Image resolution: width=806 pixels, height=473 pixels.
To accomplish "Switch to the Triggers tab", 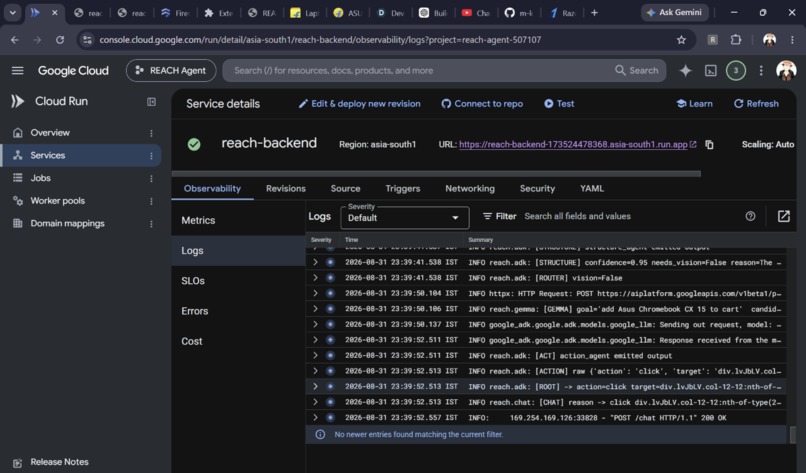I will tap(402, 189).
